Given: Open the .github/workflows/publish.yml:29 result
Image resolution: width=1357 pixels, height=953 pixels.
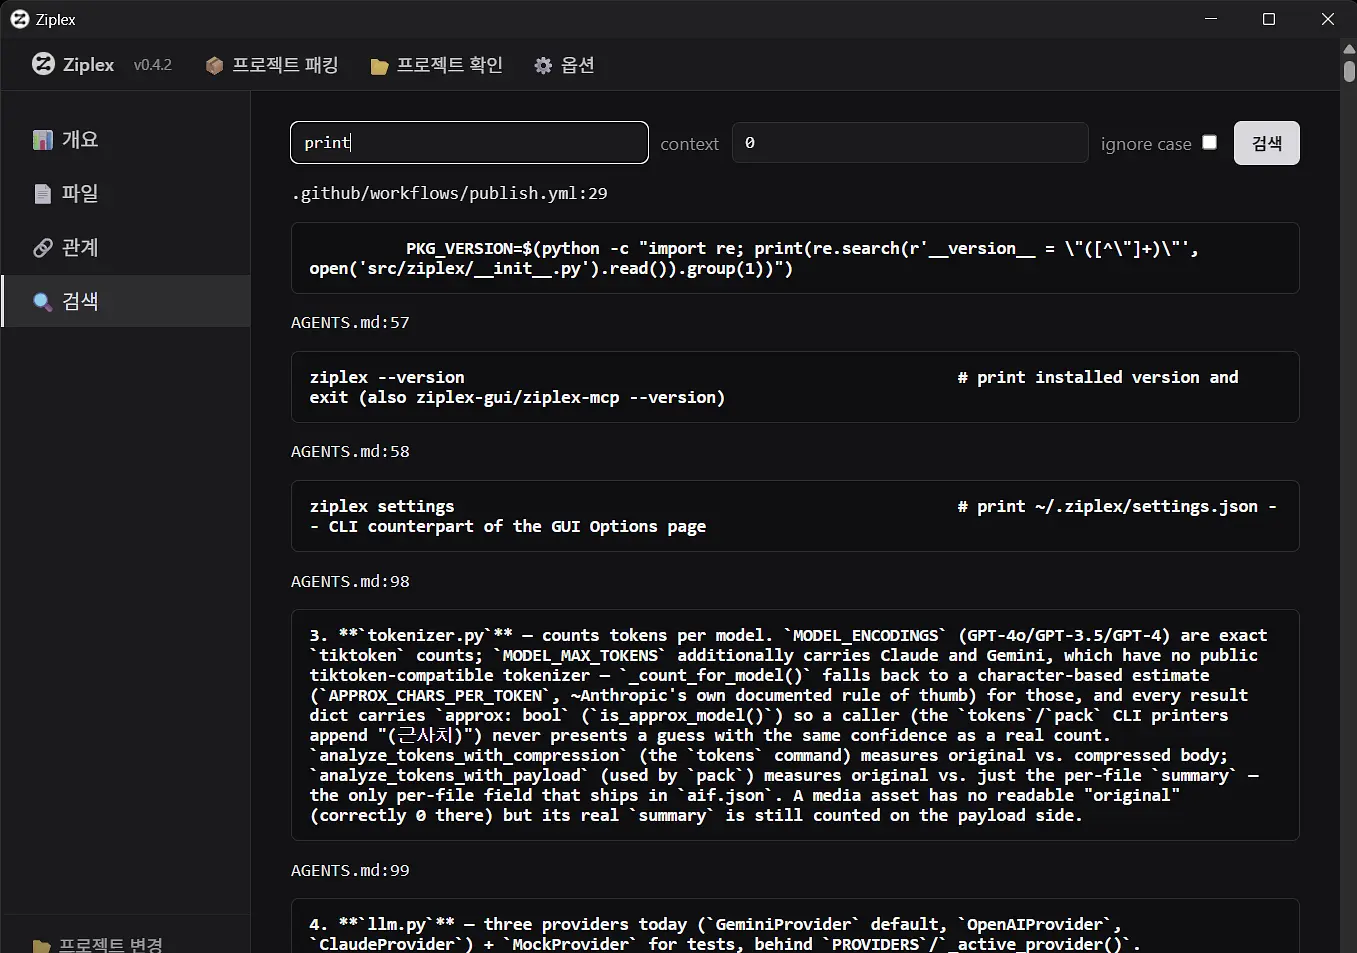Looking at the screenshot, I should [x=449, y=193].
